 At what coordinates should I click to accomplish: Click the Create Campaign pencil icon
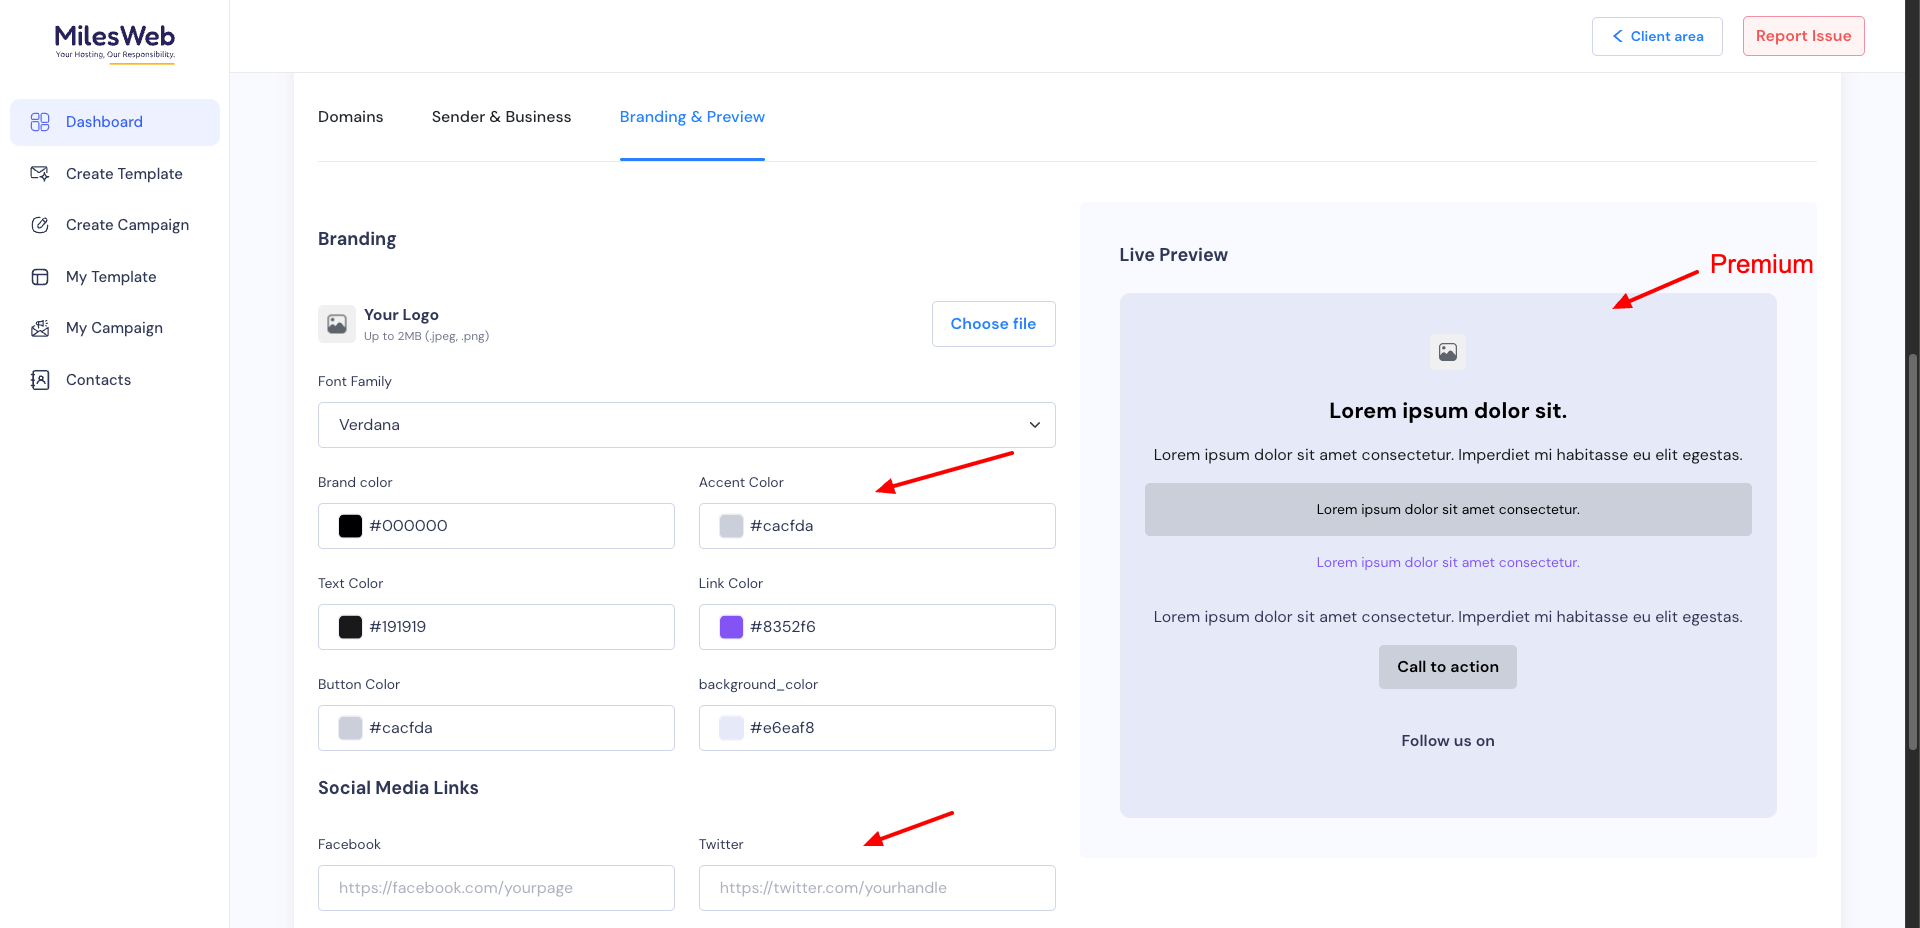click(40, 225)
